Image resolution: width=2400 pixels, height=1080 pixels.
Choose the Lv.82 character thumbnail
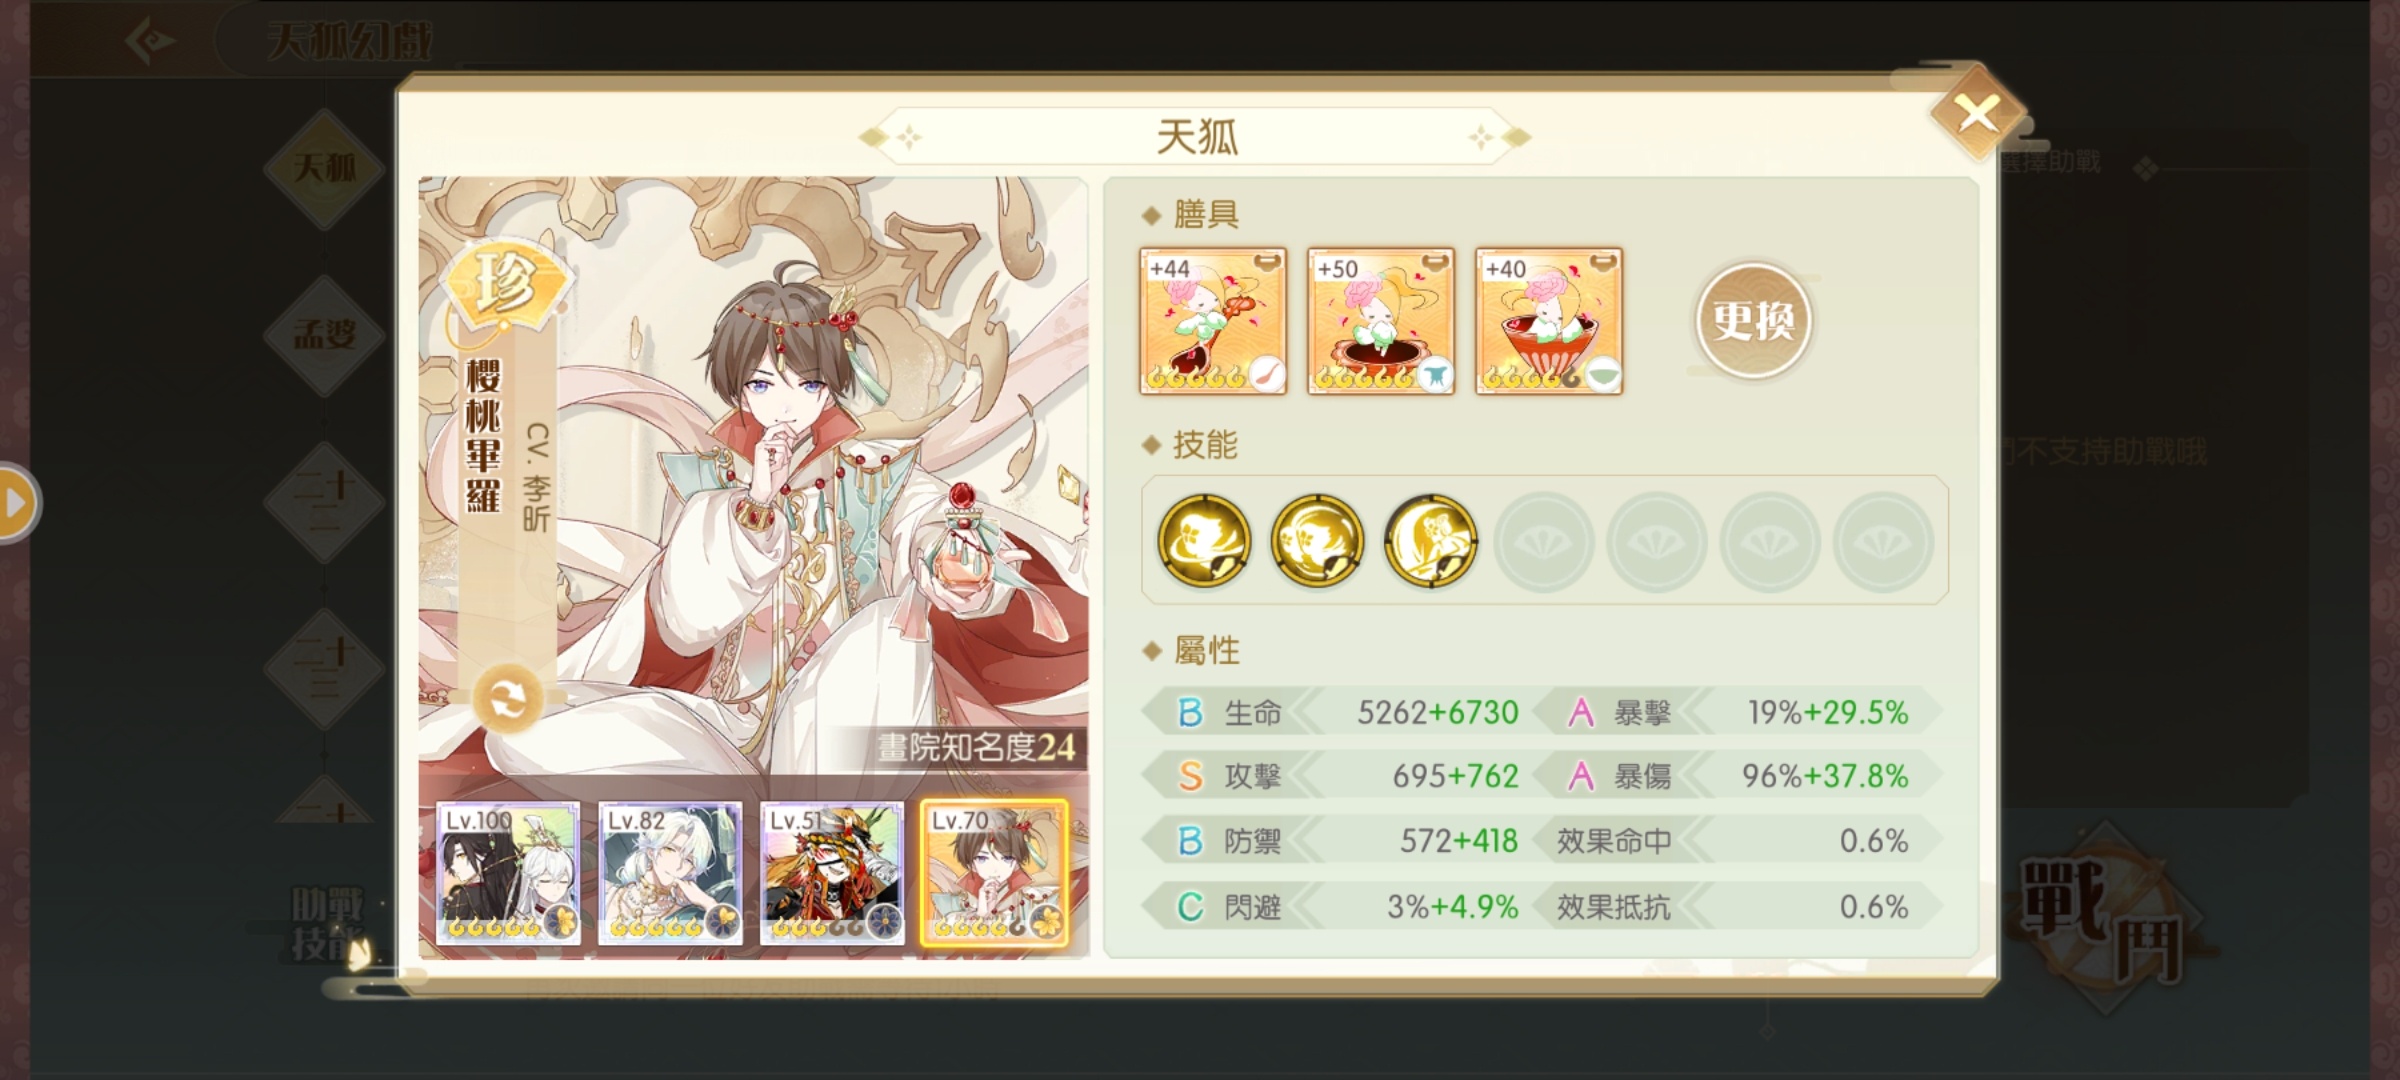tap(670, 874)
